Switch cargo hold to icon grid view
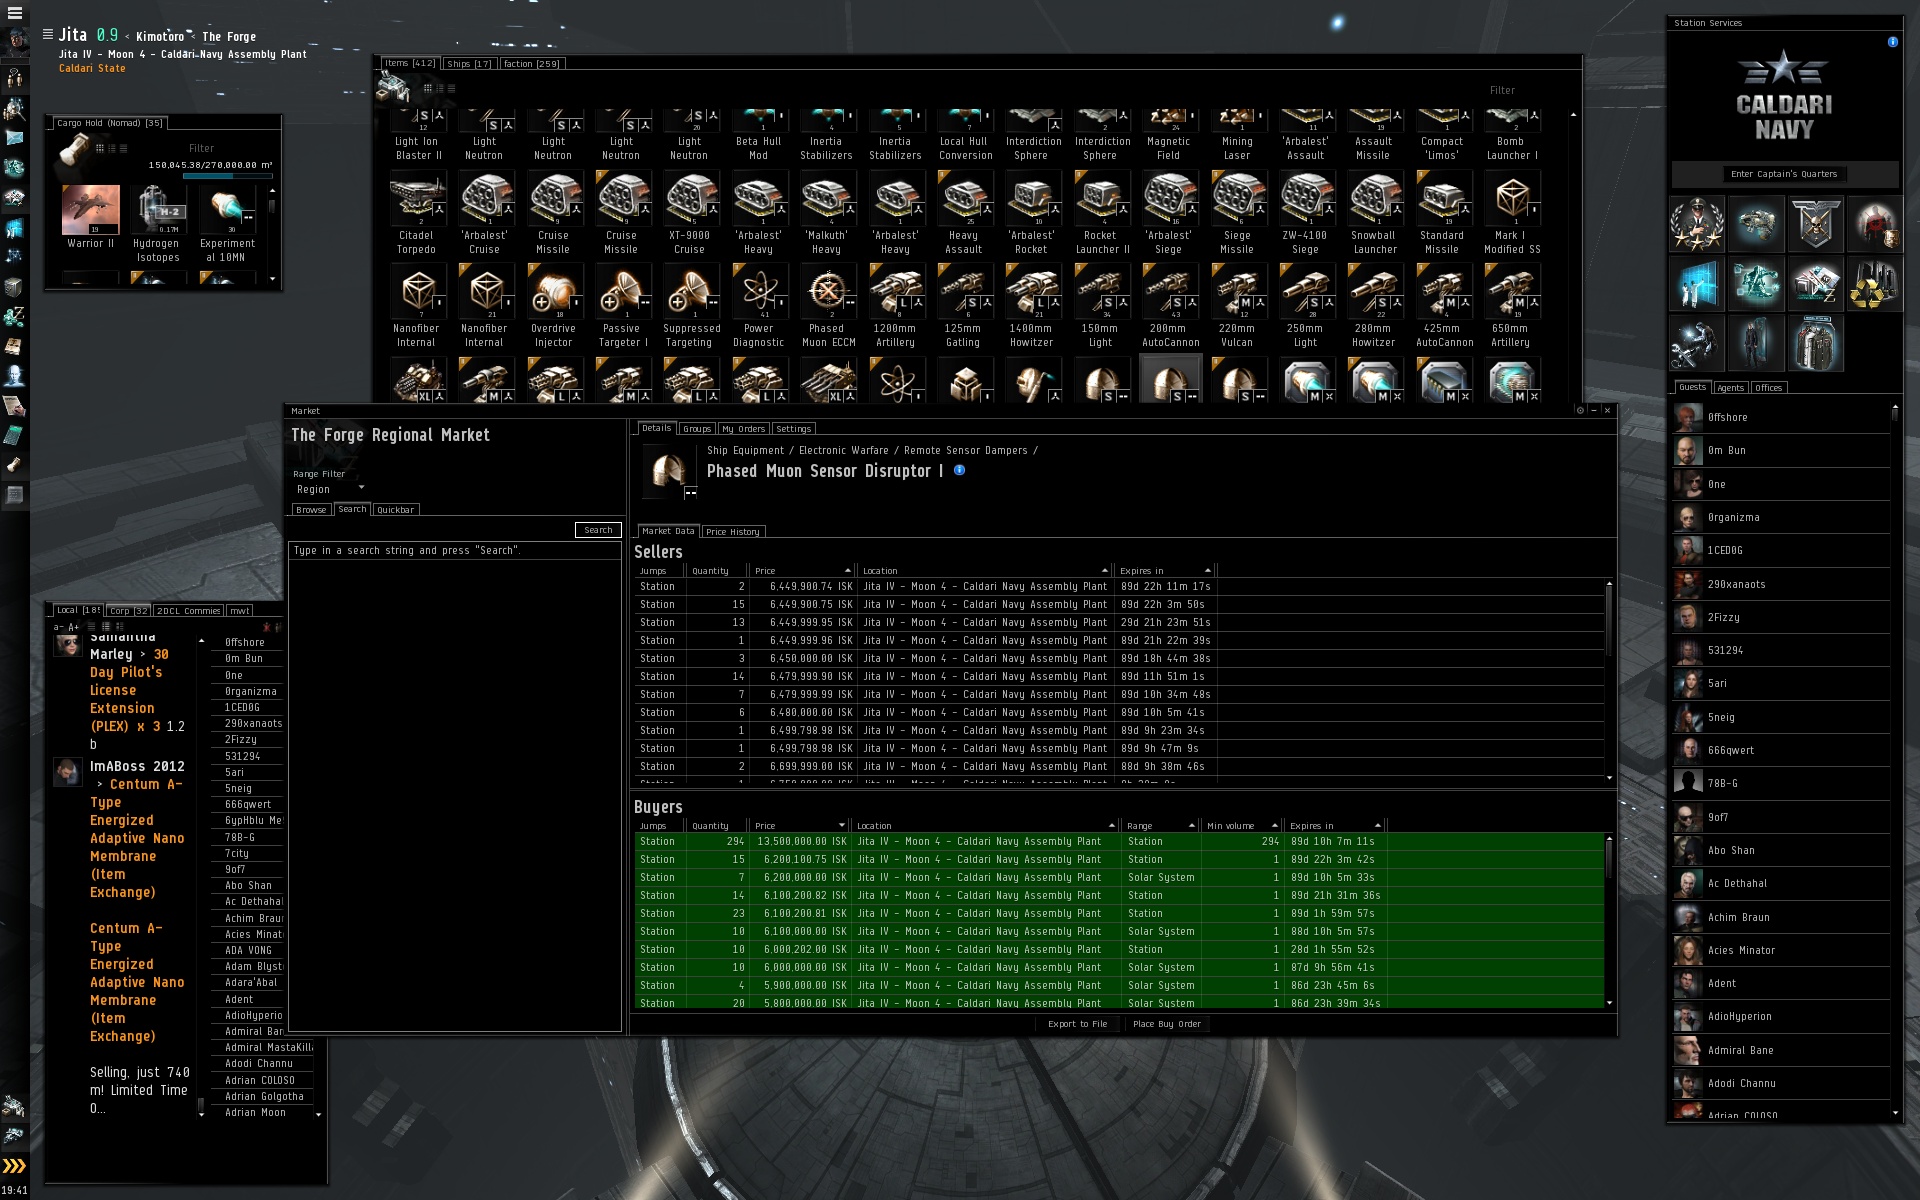 [x=99, y=148]
